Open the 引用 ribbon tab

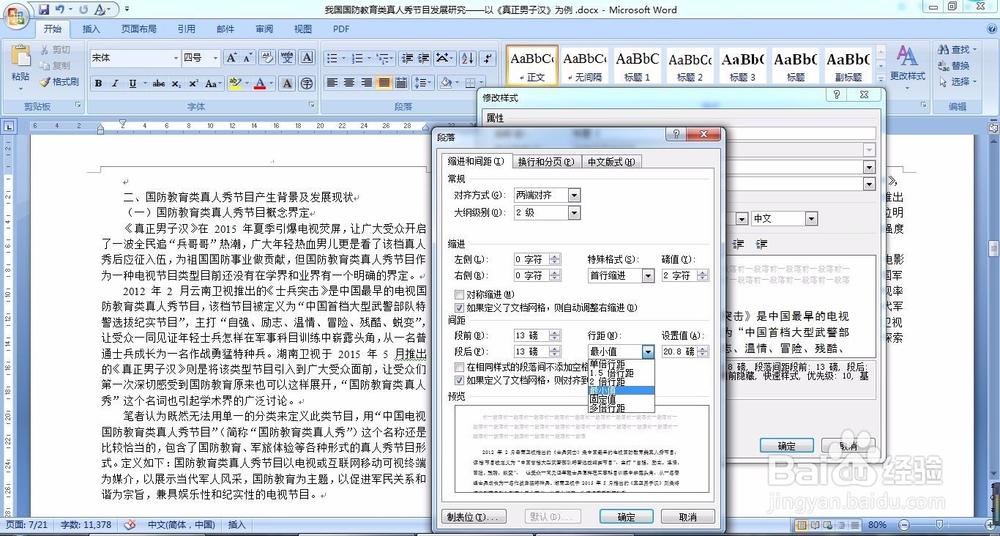click(186, 29)
